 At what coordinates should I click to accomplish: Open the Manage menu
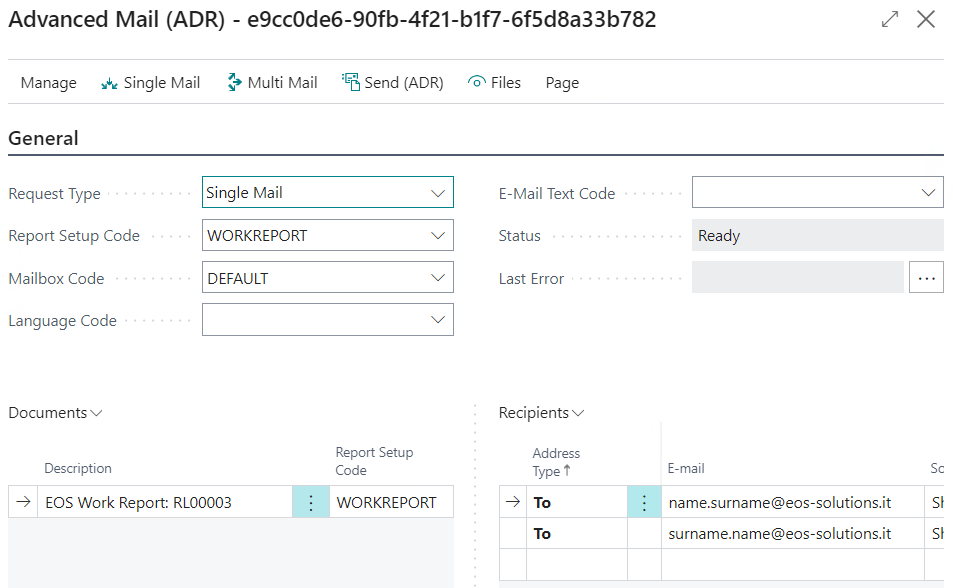49,83
